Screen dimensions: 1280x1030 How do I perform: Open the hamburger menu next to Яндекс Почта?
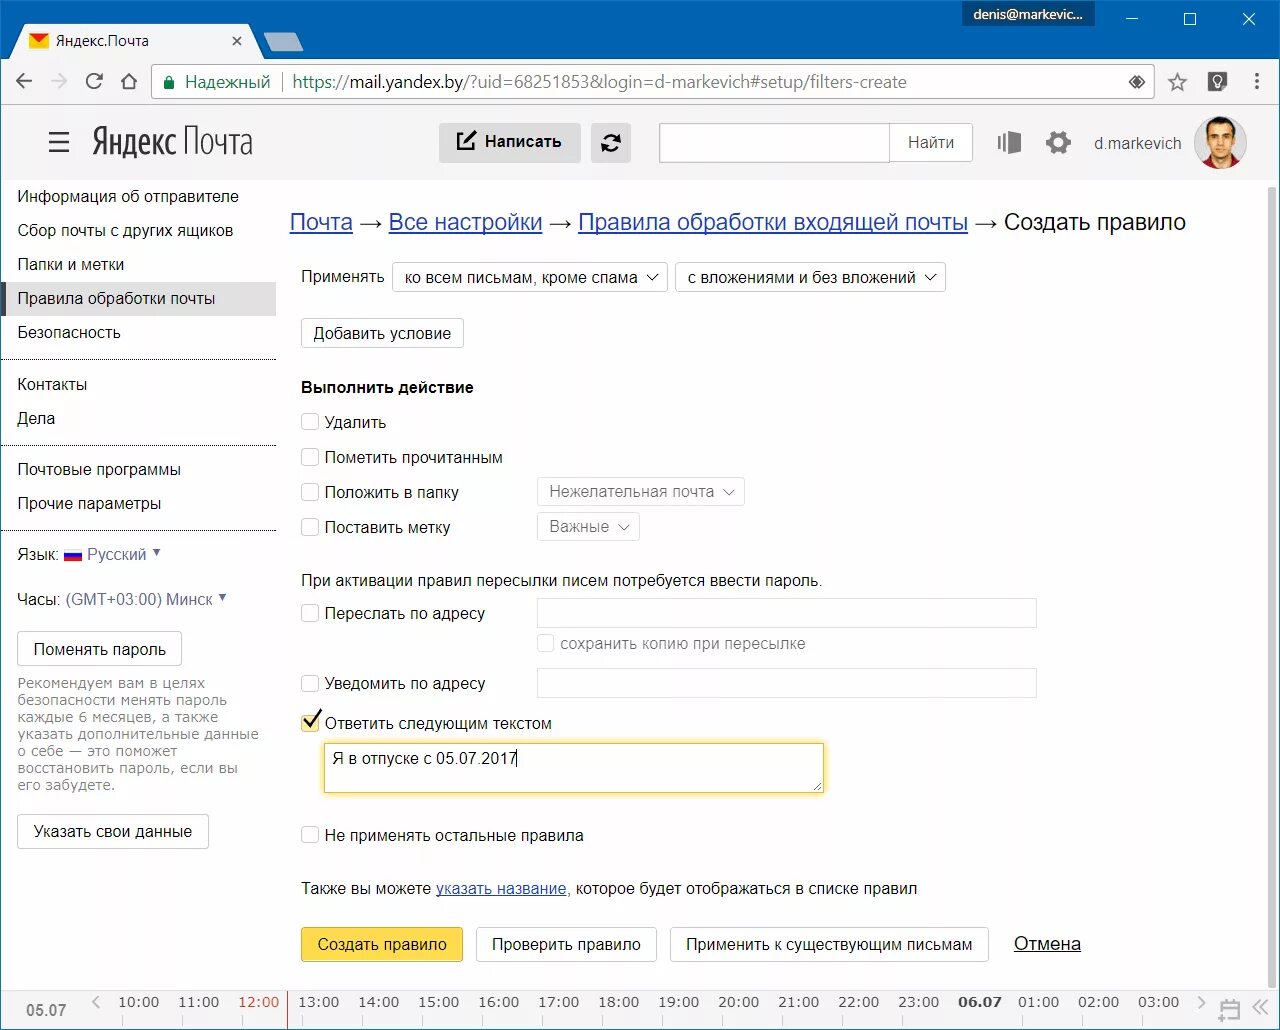coord(59,142)
